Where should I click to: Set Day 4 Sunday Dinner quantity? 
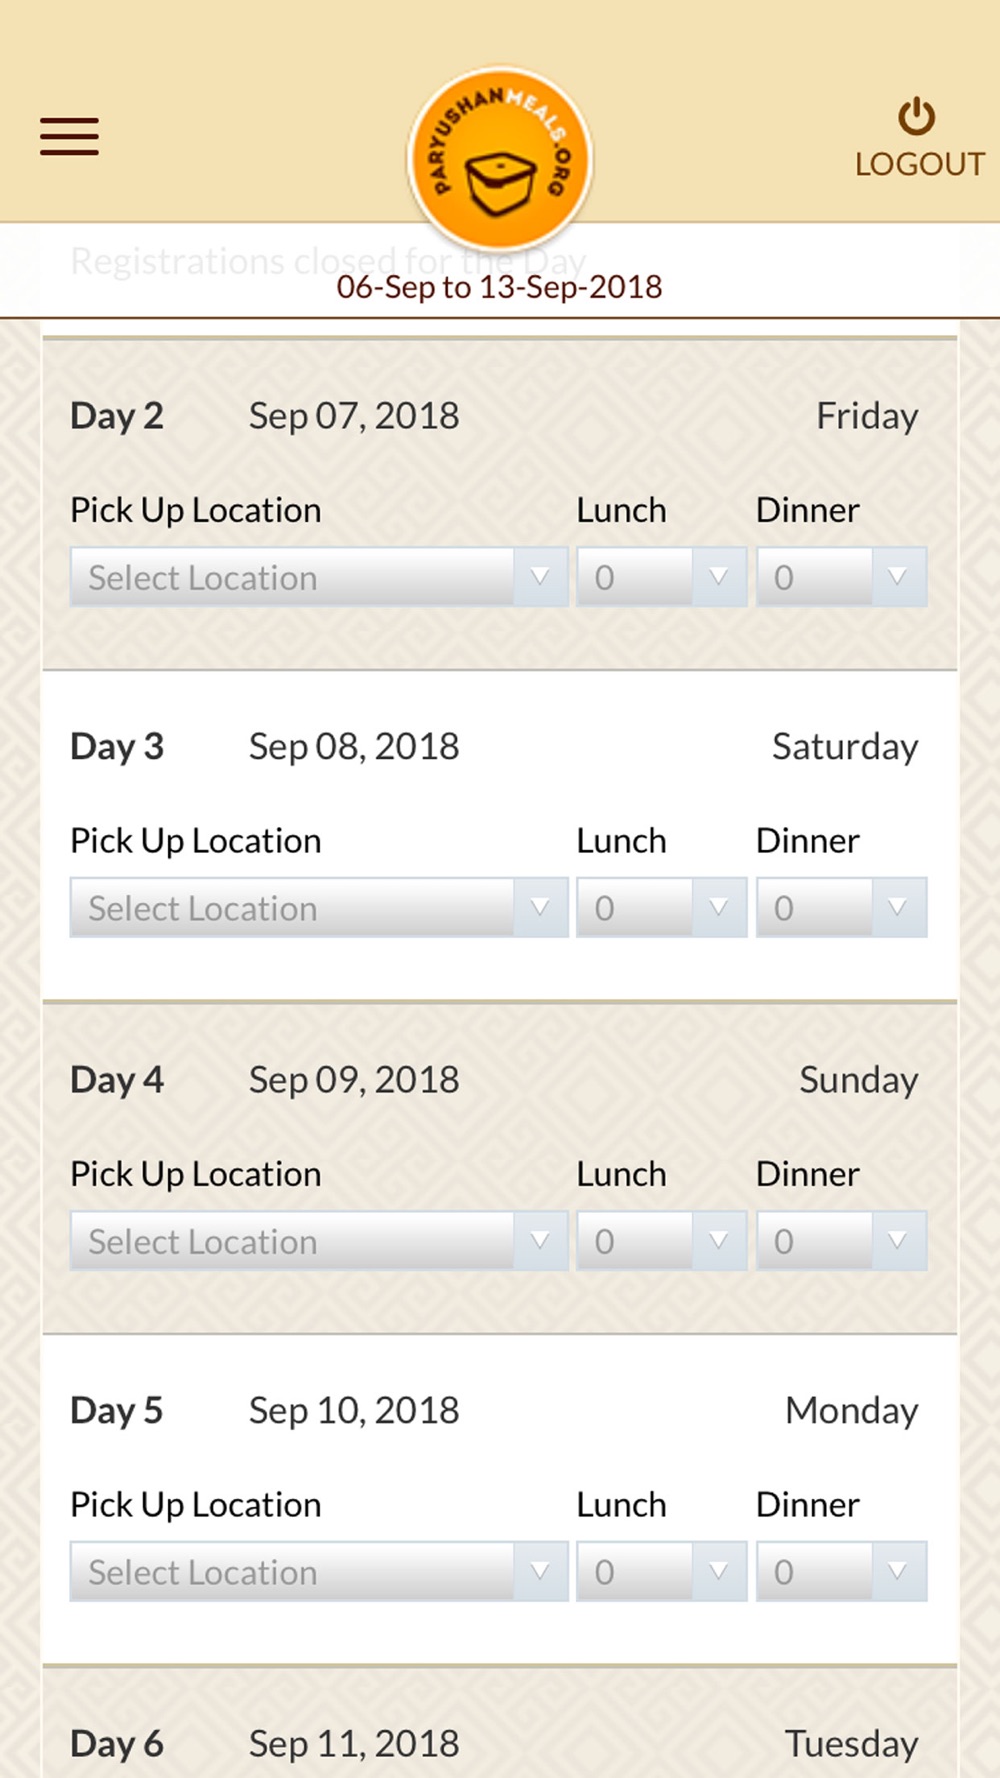tap(841, 1241)
